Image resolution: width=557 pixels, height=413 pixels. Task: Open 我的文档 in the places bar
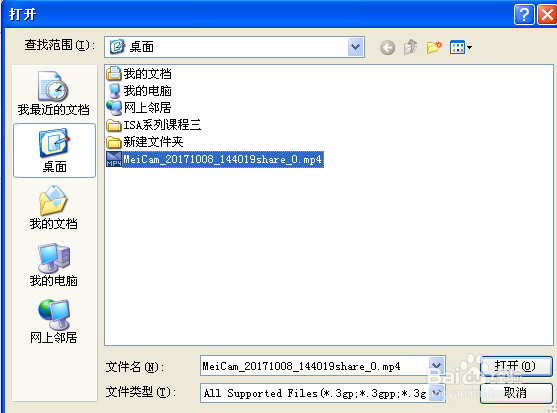point(53,208)
